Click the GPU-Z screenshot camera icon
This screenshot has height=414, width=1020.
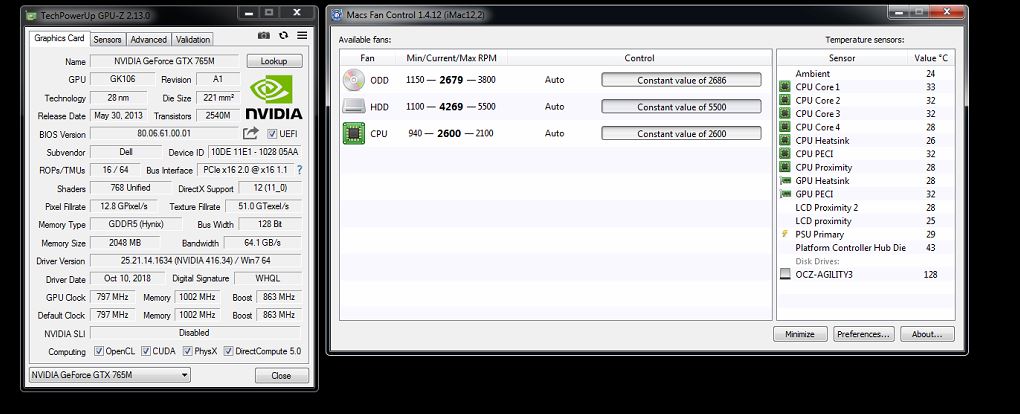click(x=263, y=36)
